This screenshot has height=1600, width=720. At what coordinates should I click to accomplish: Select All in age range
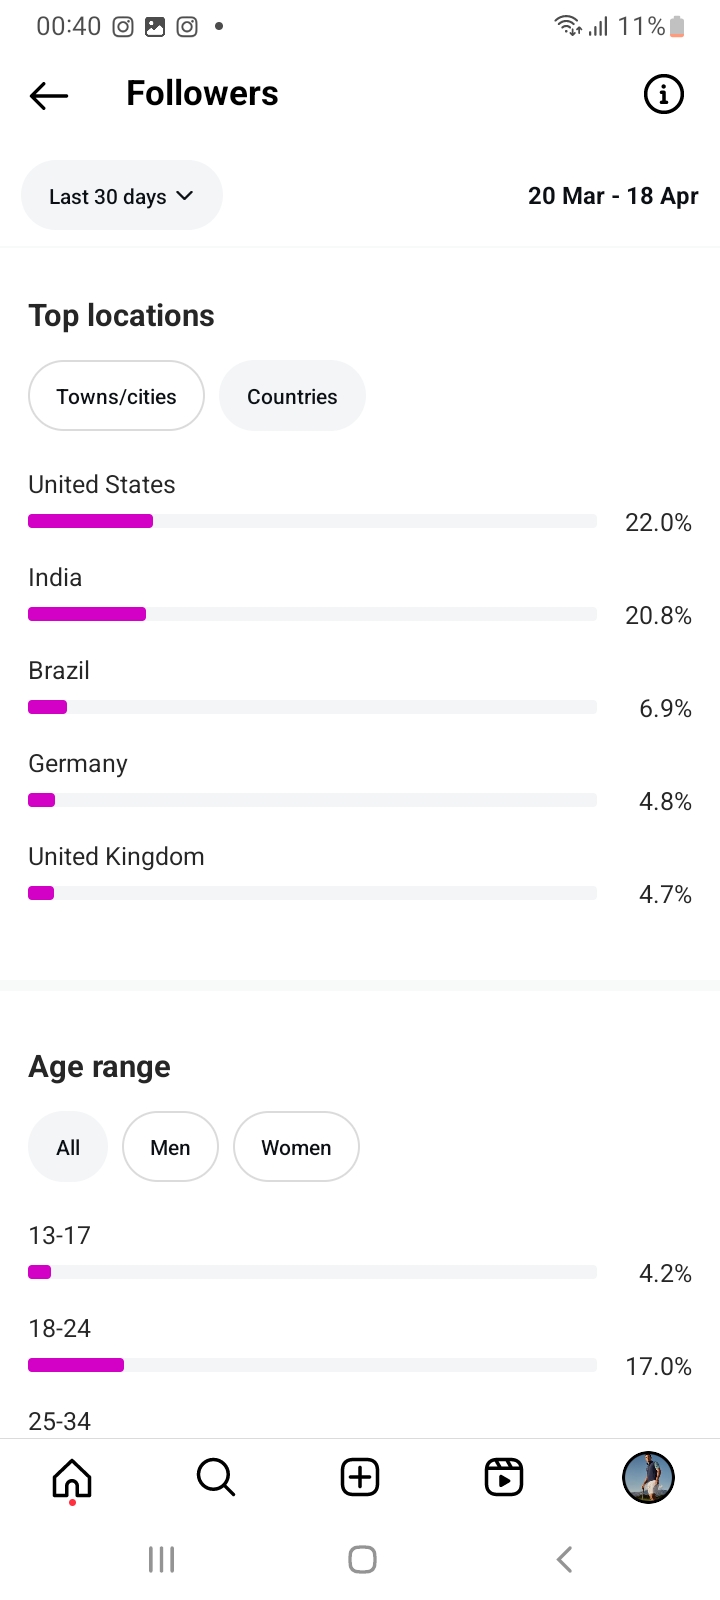[x=68, y=1147]
